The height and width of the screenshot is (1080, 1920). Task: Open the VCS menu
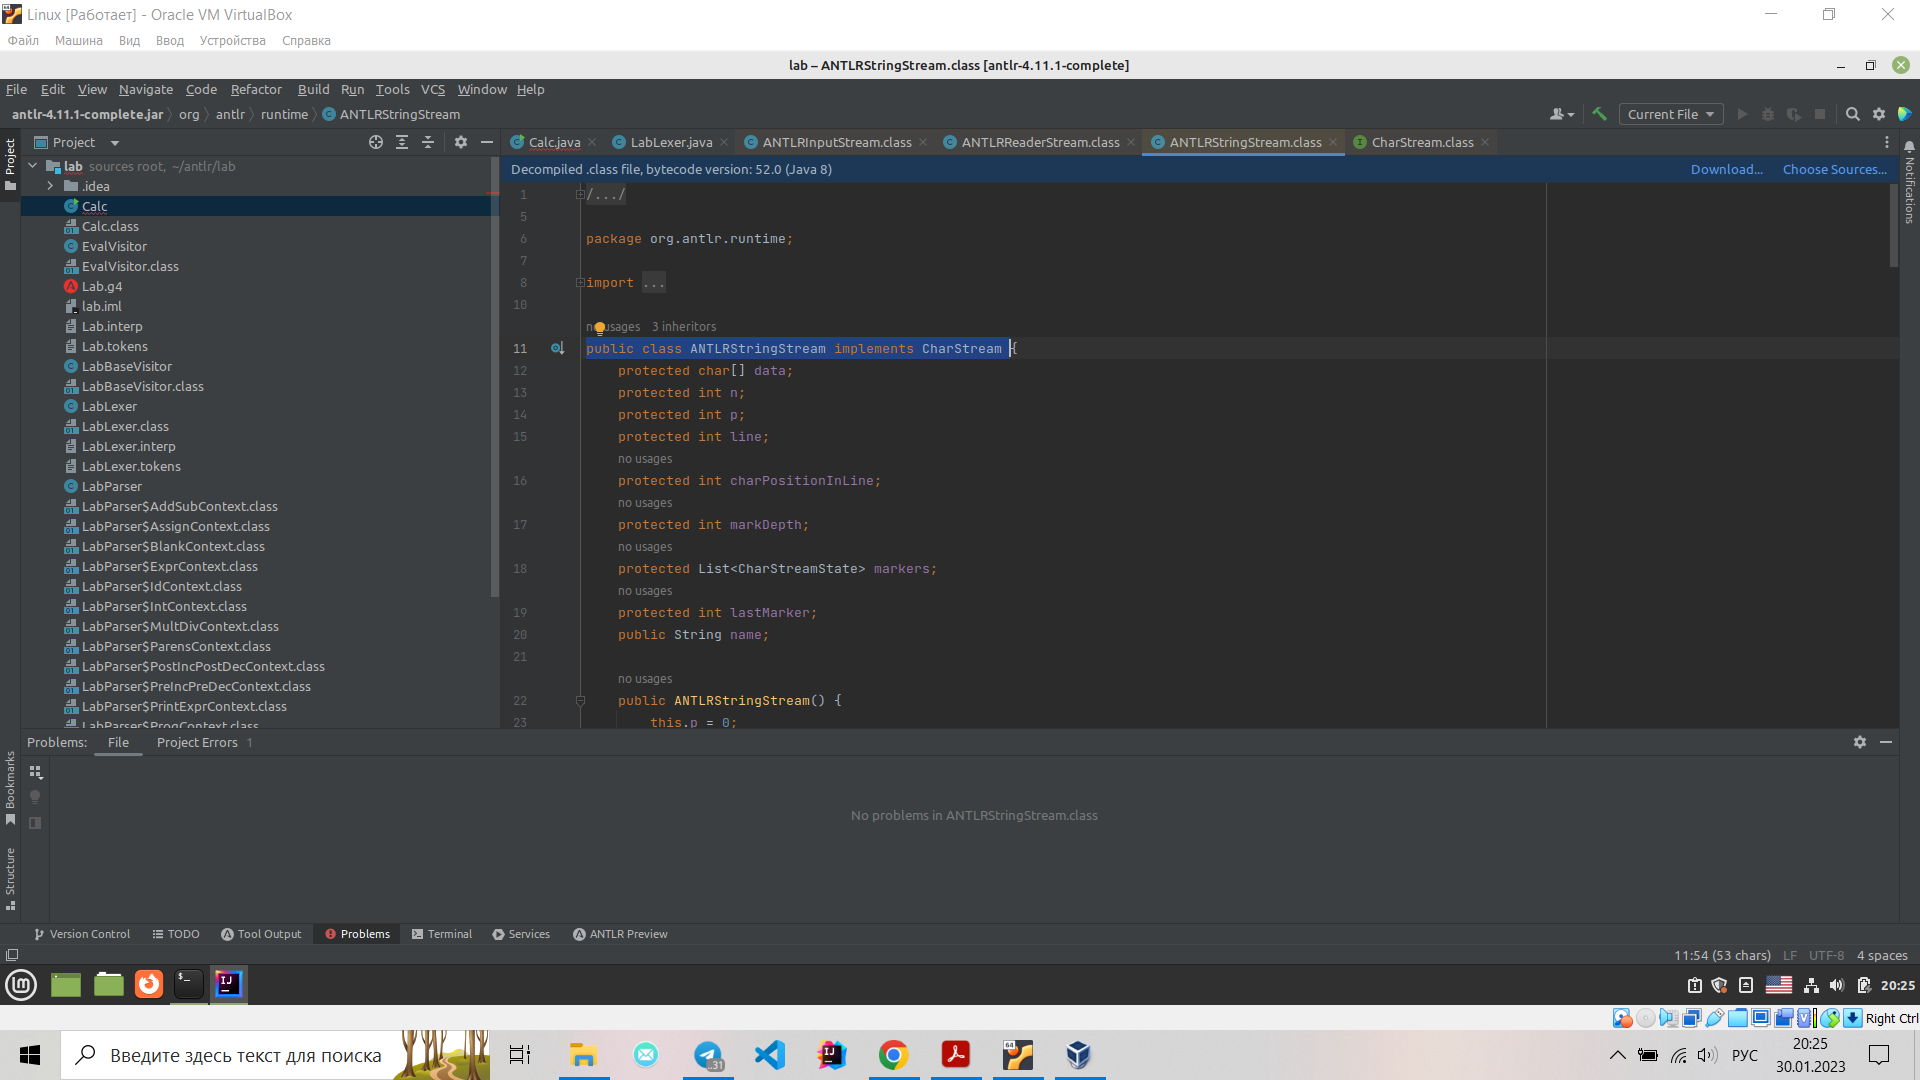432,89
